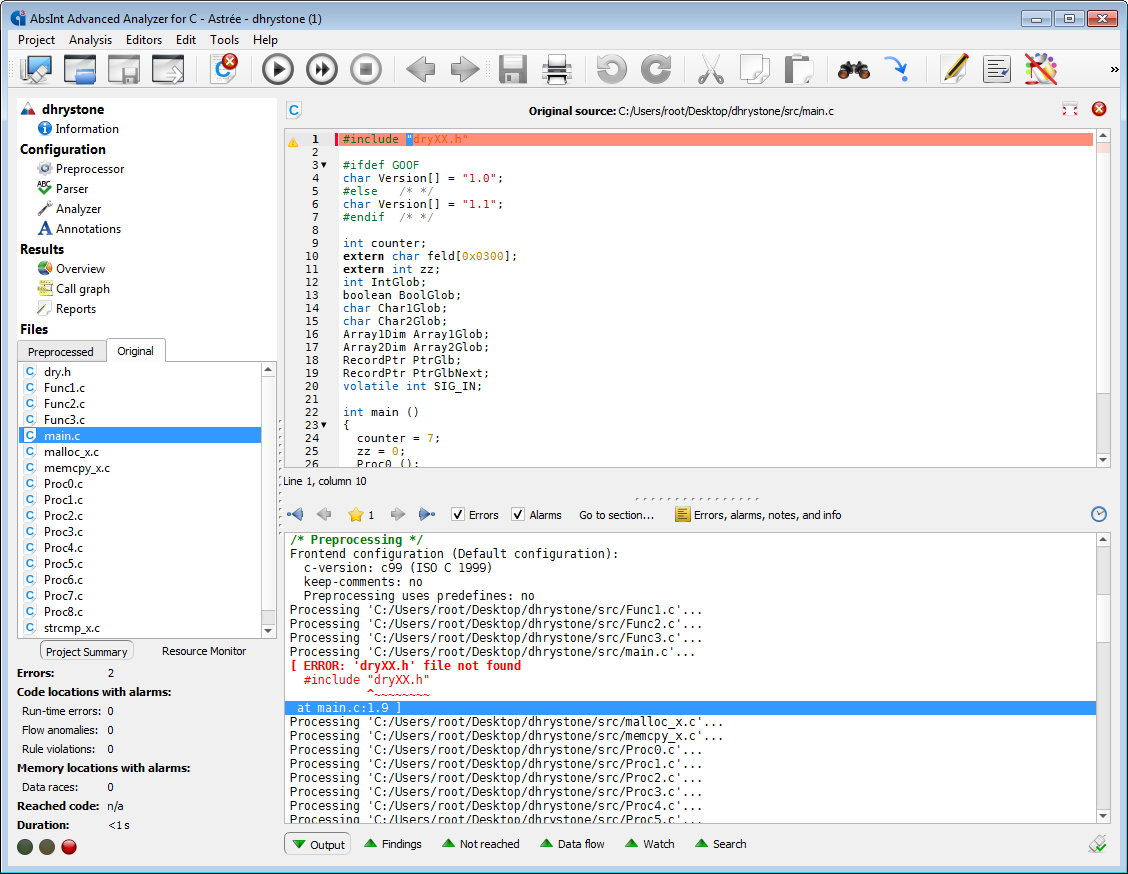Show the Watch panel

click(650, 844)
